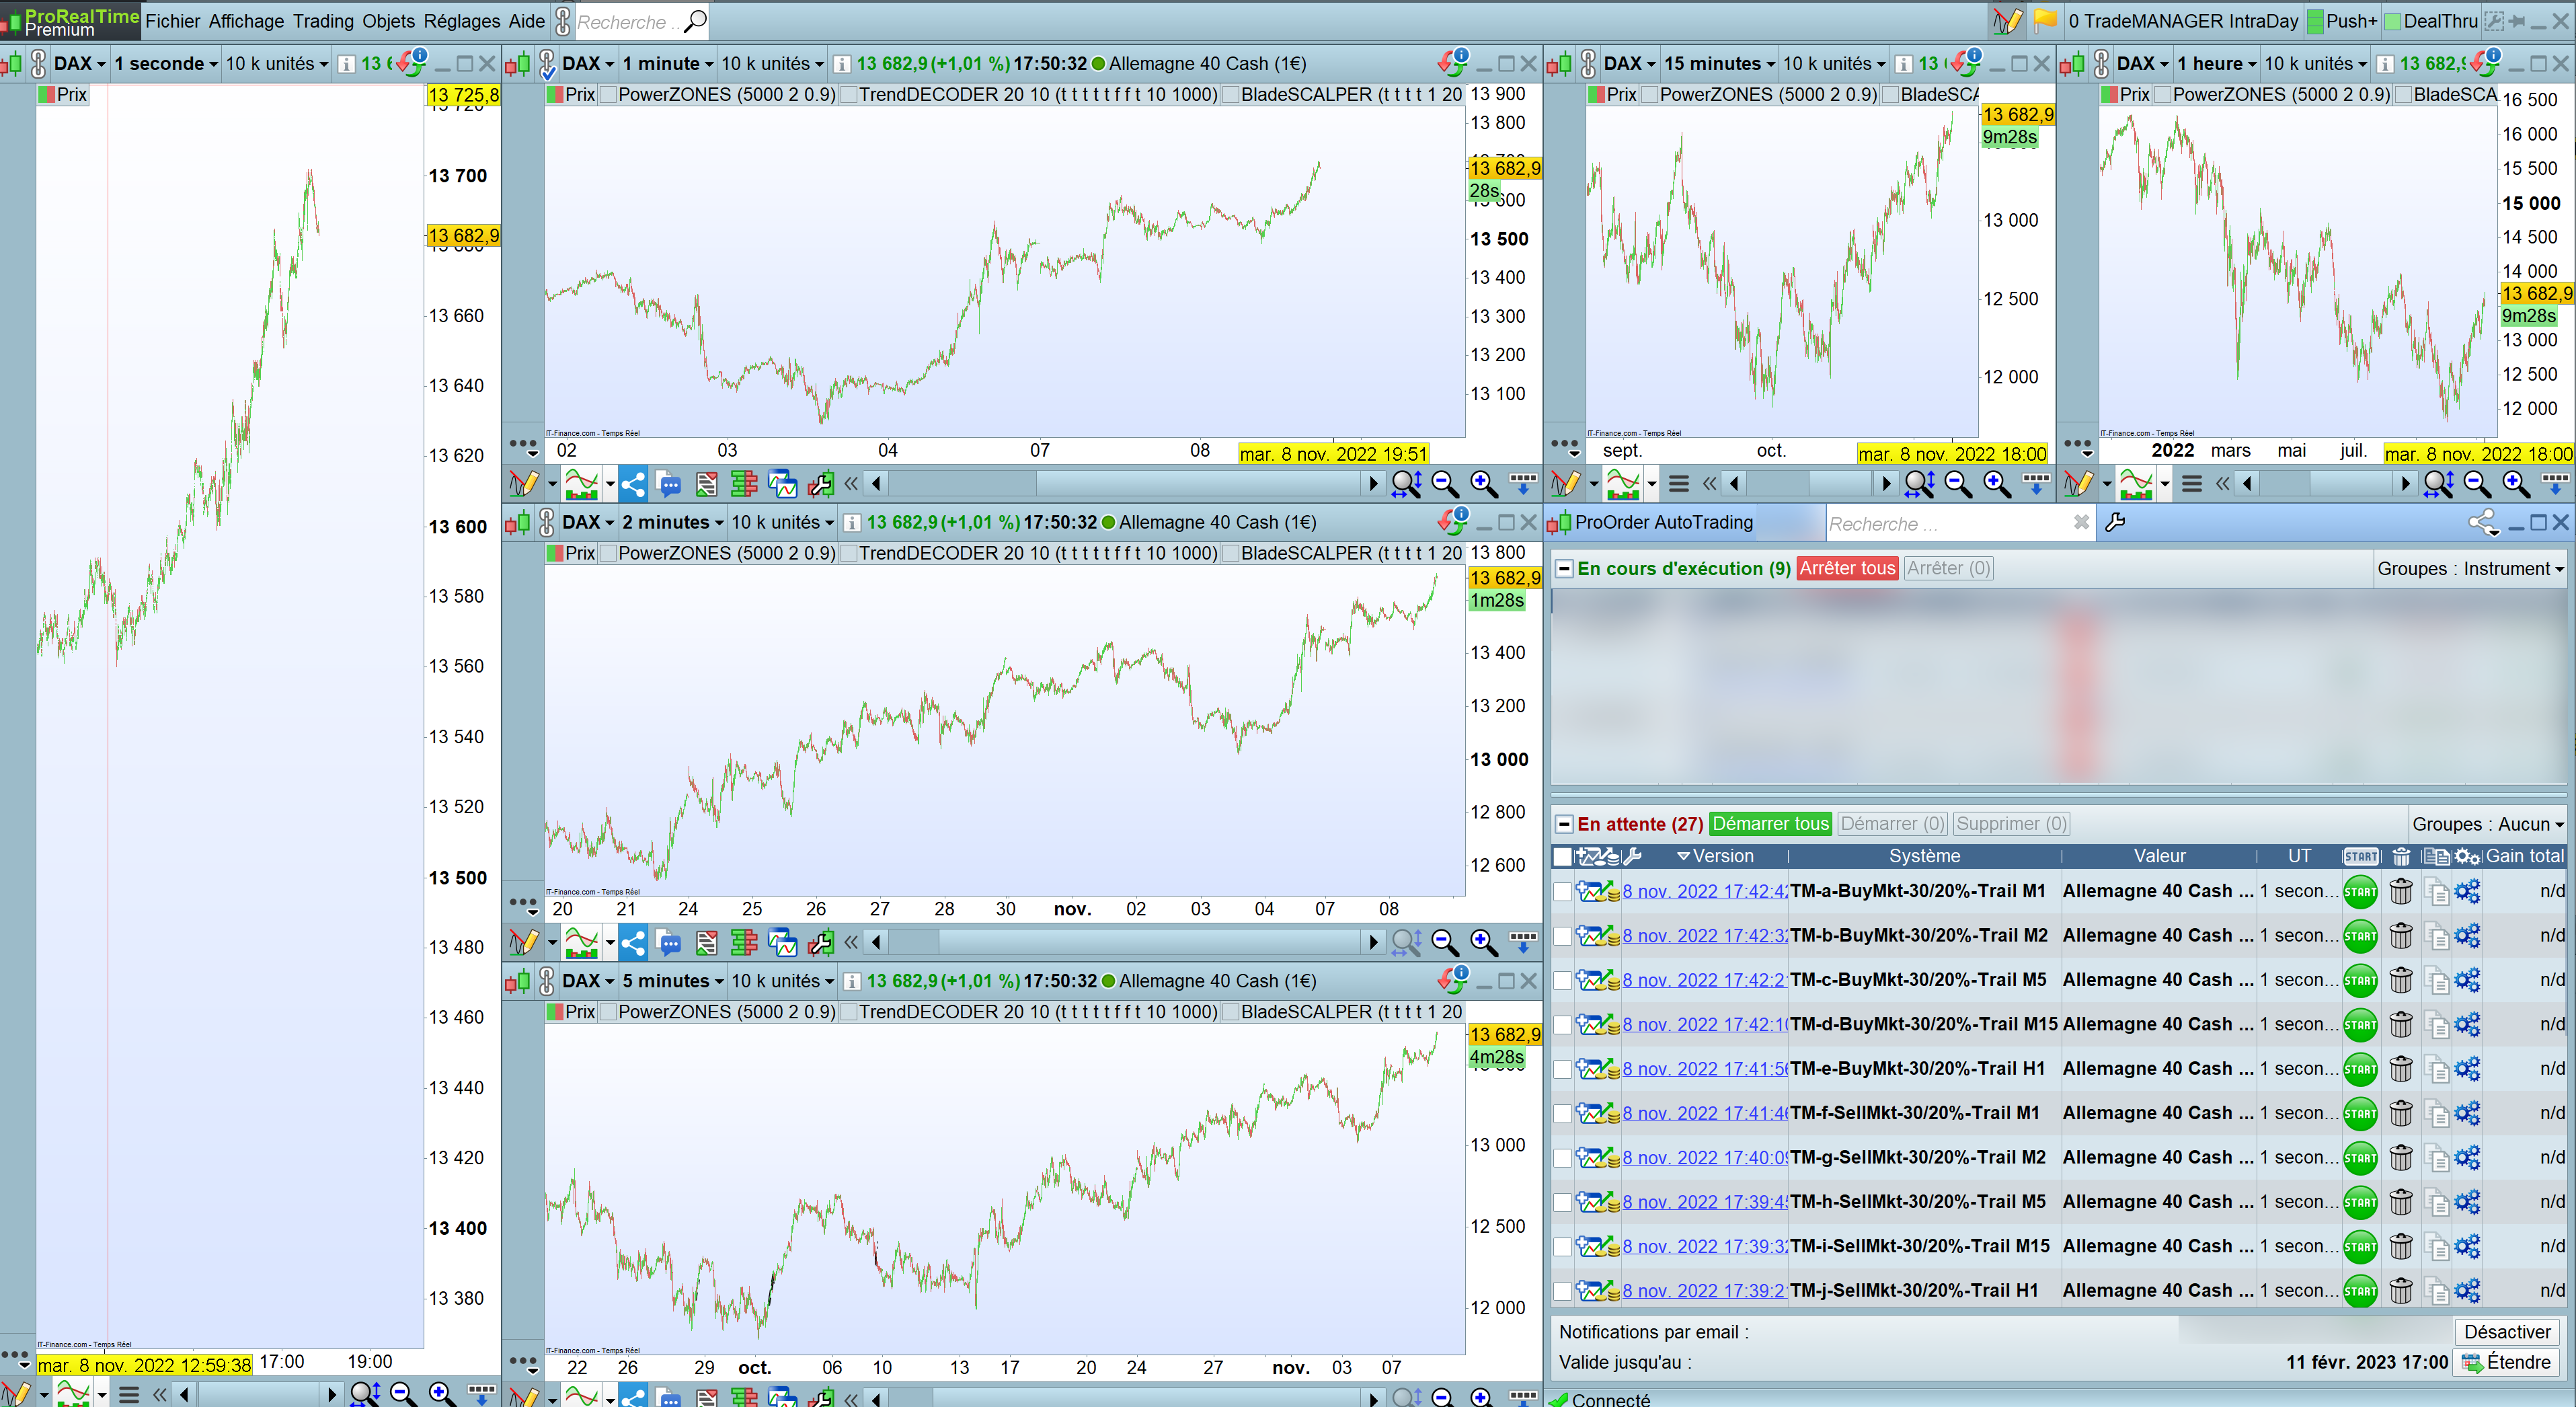This screenshot has height=1407, width=2576.
Task: Check the box for TM-b-BuyMkt-30/20%-Trail M2
Action: pos(1562,936)
